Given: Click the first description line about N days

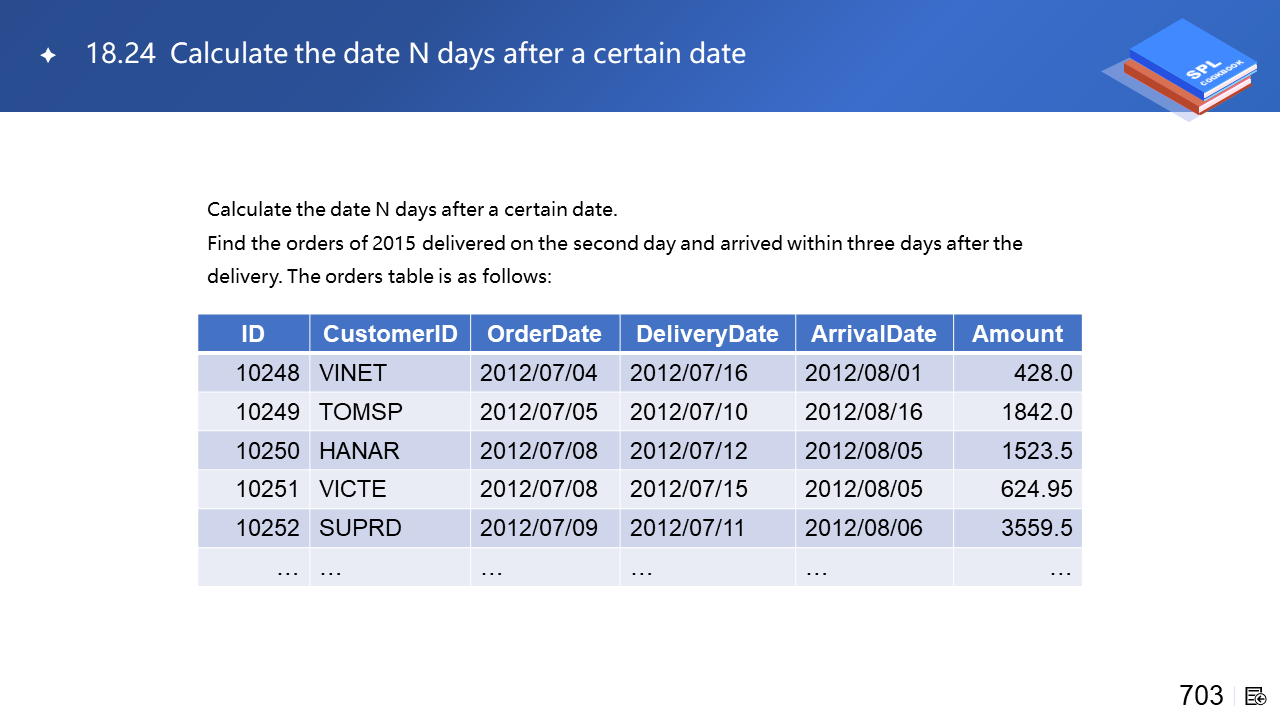Looking at the screenshot, I should click(412, 210).
